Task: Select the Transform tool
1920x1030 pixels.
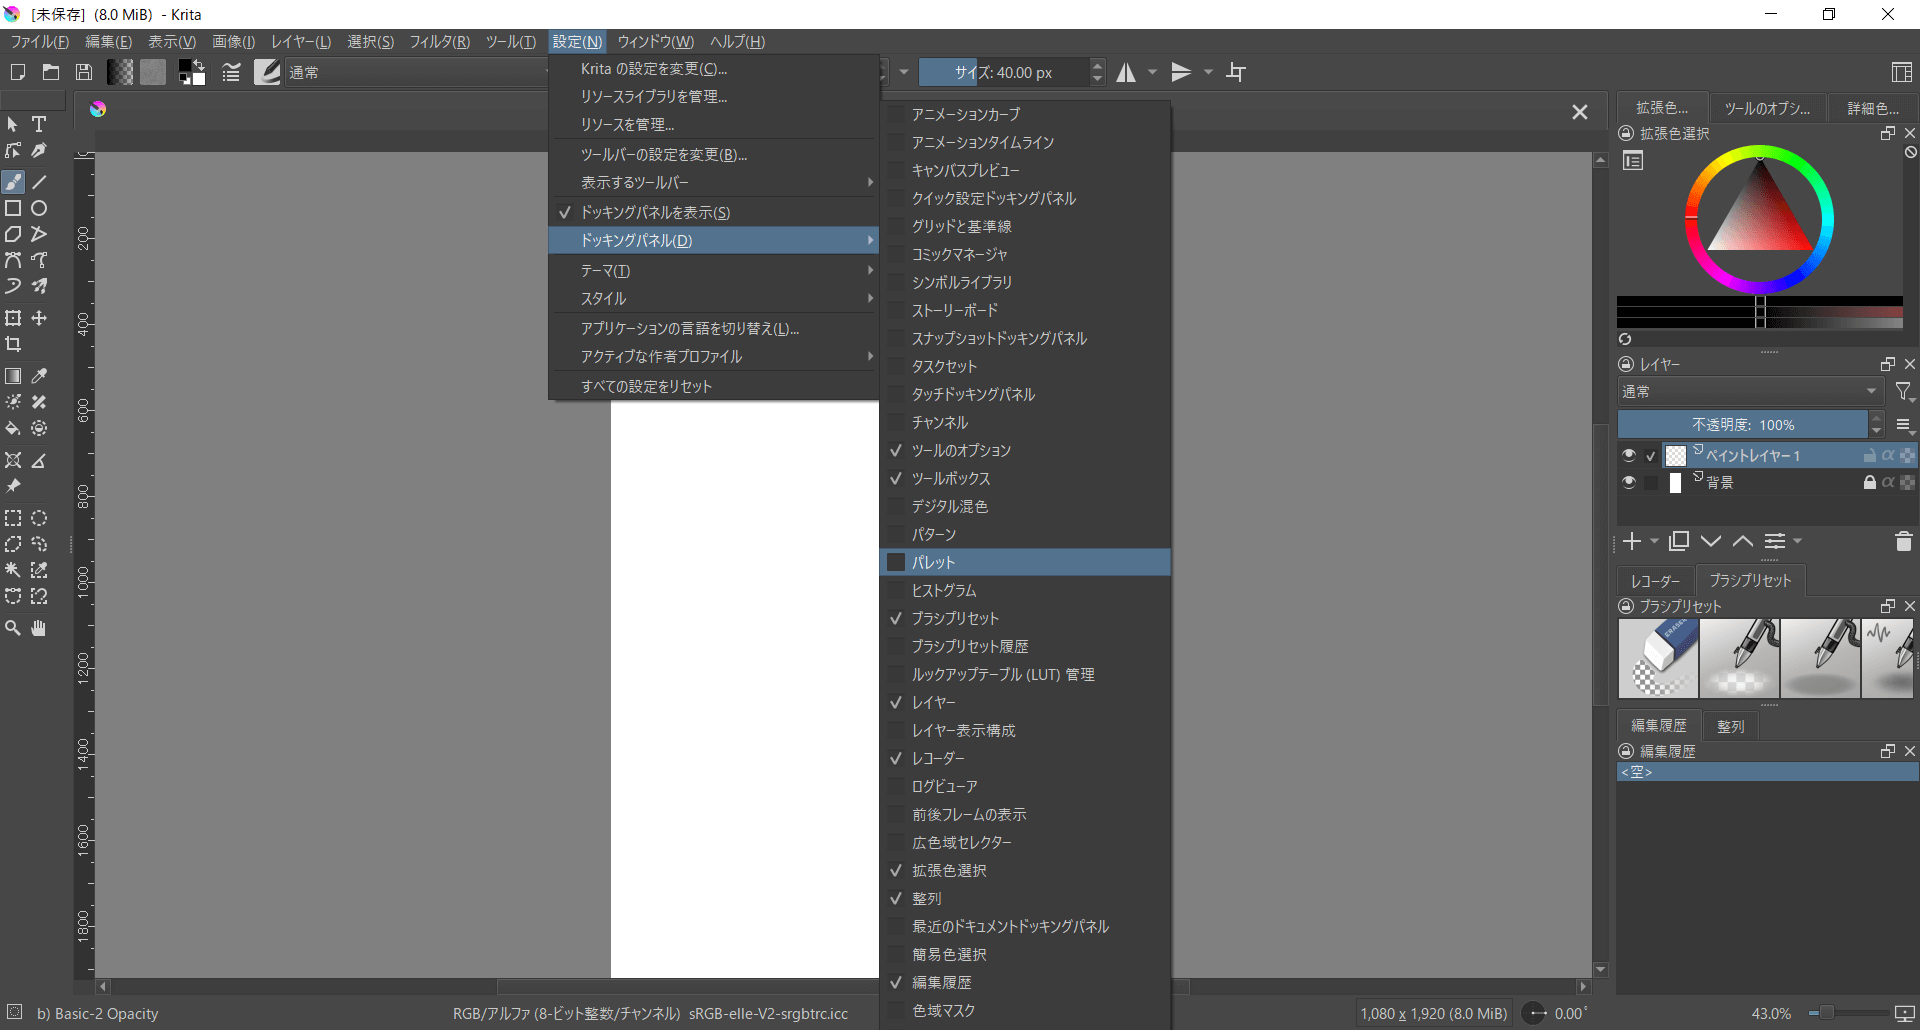Action: [x=13, y=318]
